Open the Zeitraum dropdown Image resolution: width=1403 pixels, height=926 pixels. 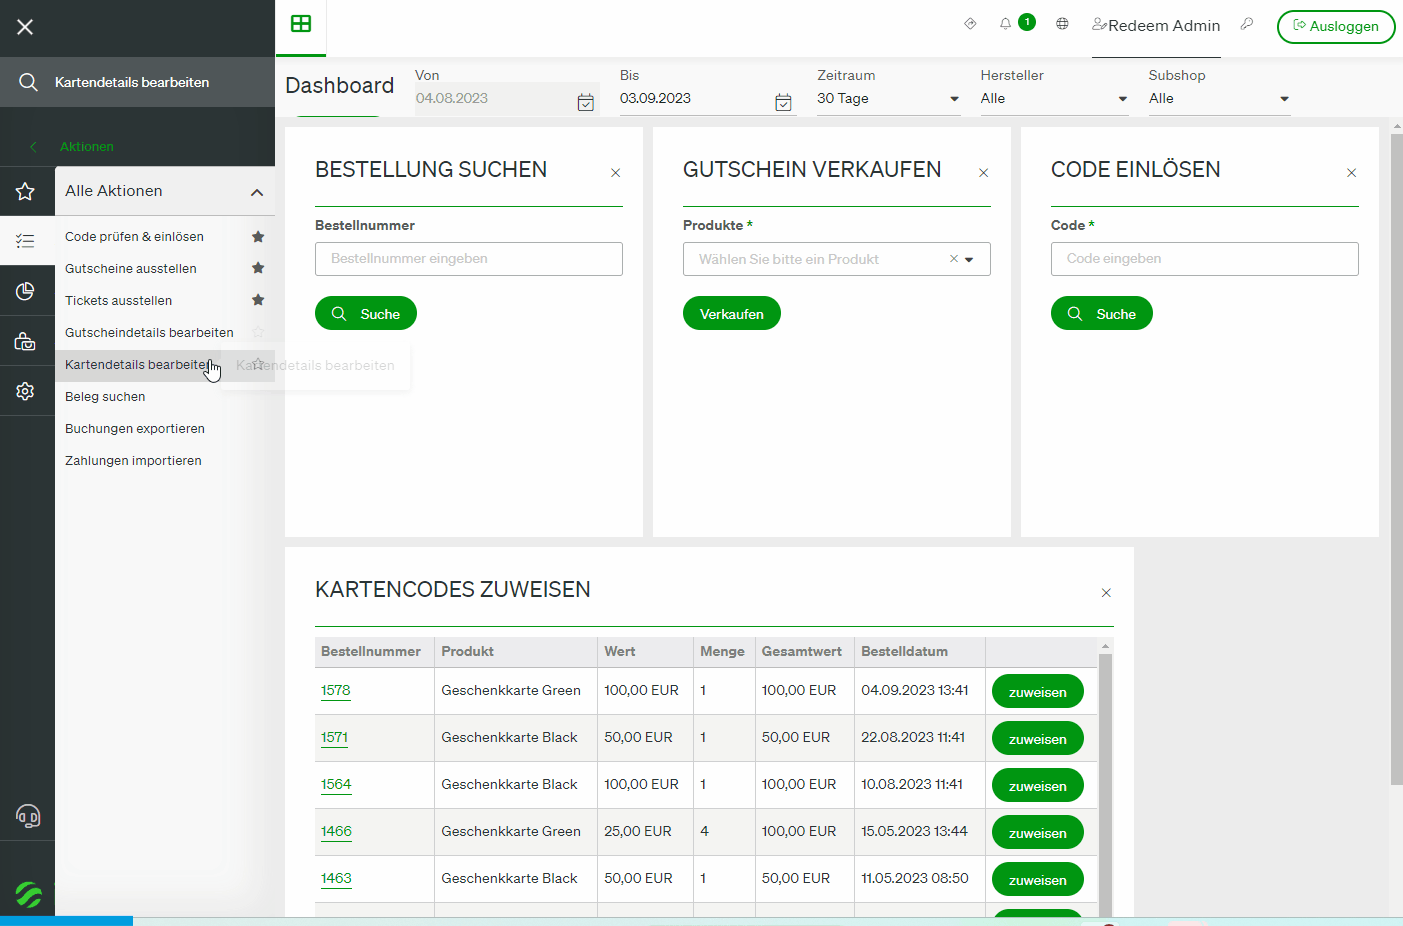pos(888,98)
